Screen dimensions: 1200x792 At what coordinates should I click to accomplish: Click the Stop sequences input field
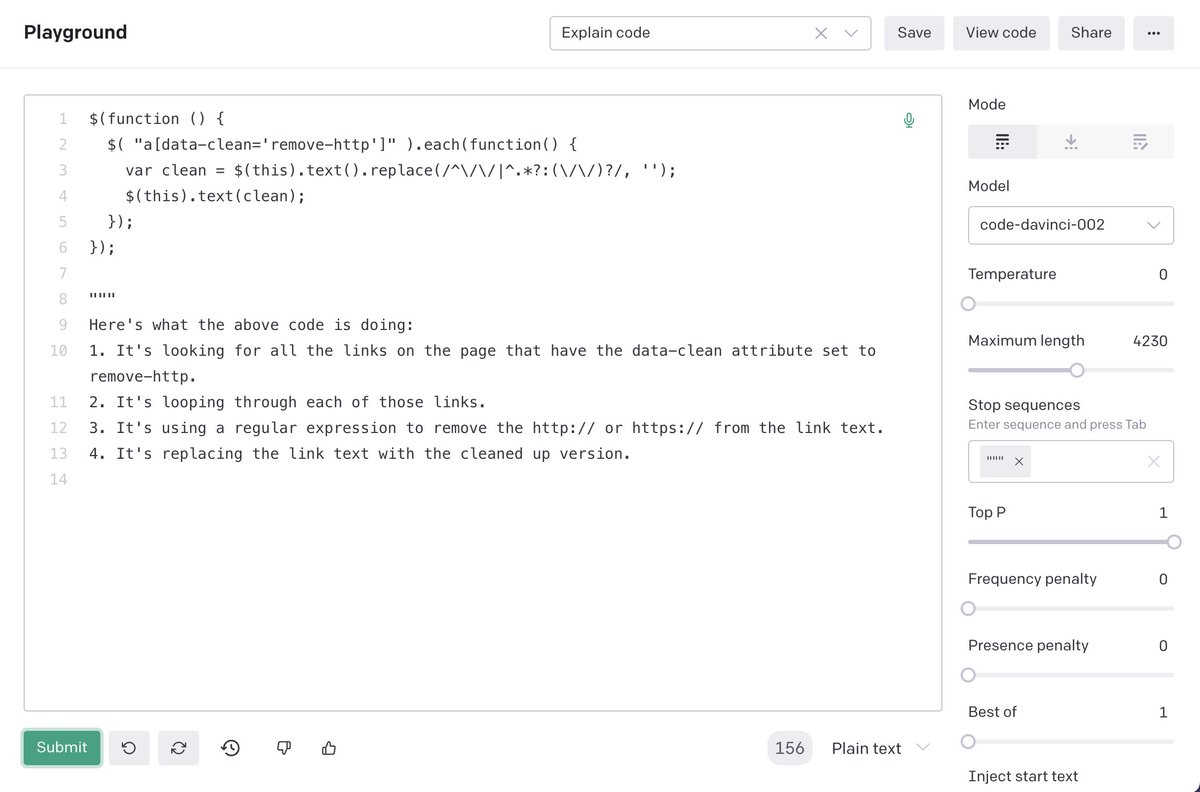pyautogui.click(x=1071, y=461)
